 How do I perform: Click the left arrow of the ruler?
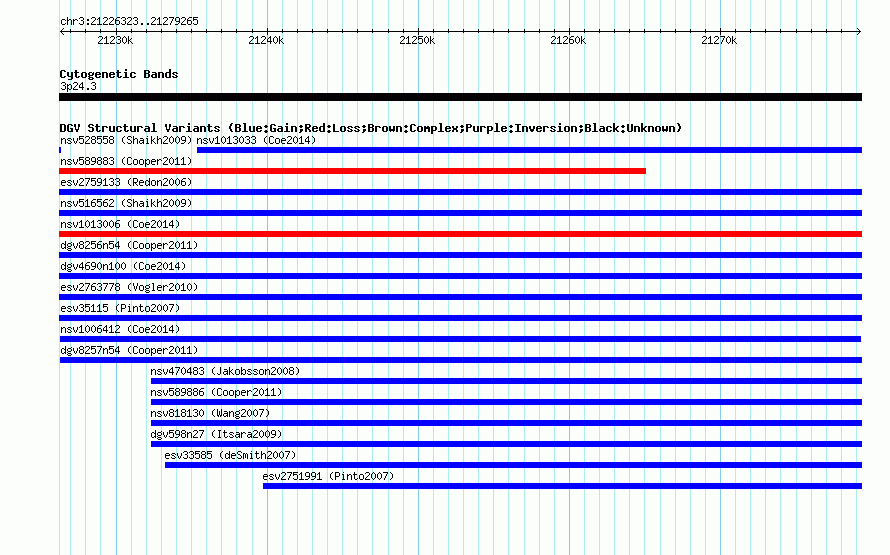tap(62, 31)
